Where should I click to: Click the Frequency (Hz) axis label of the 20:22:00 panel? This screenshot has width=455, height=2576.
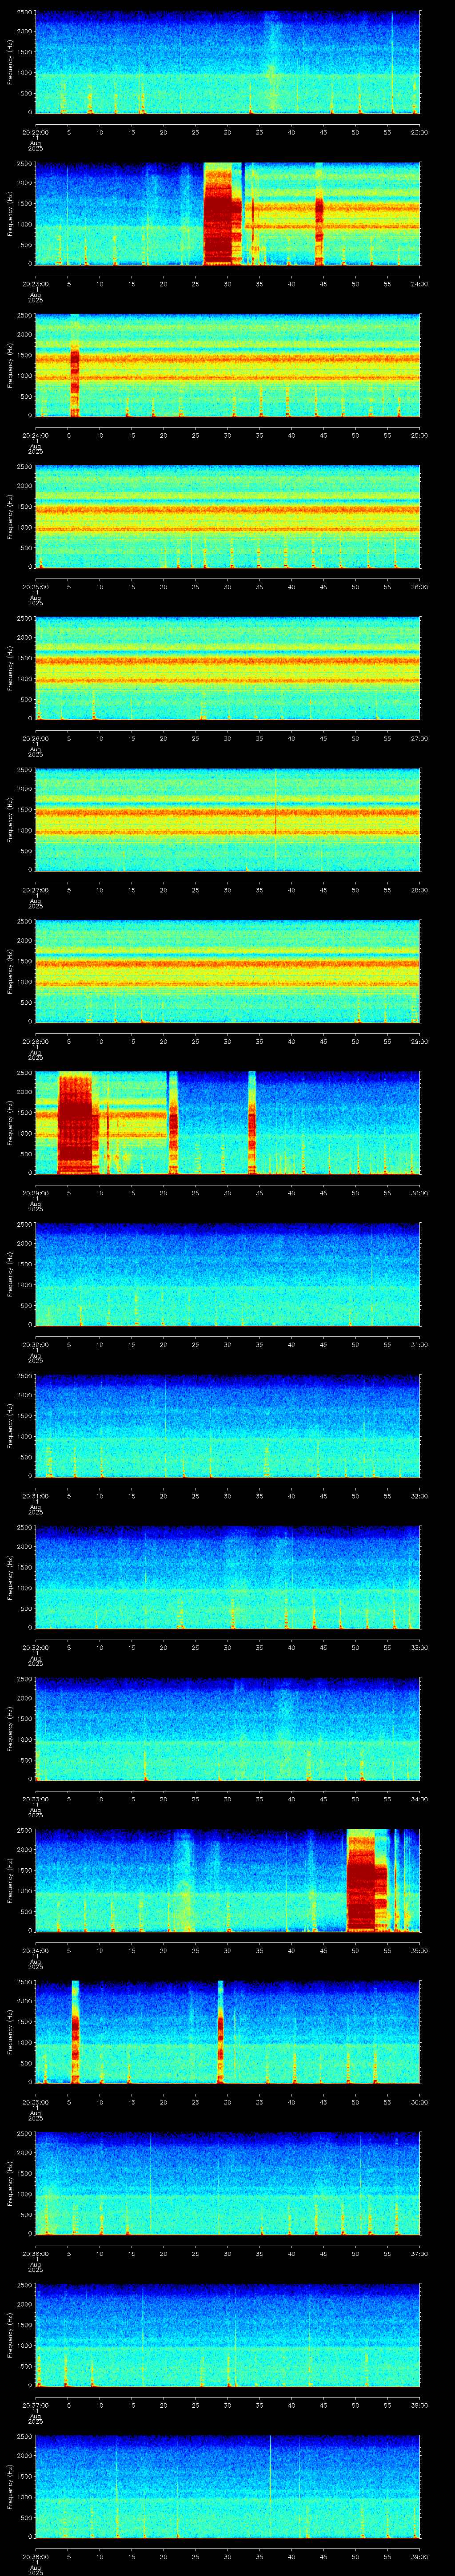(x=11, y=62)
